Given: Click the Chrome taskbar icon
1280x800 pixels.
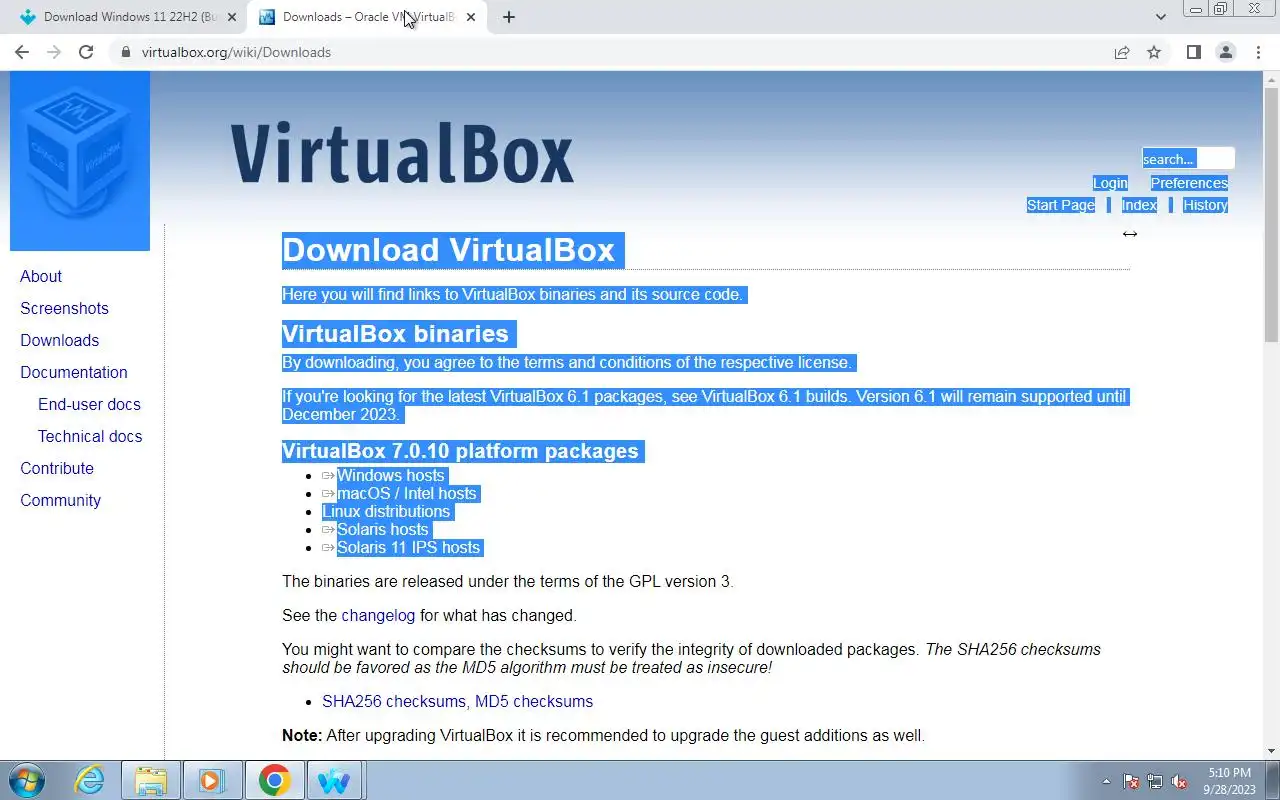Looking at the screenshot, I should click(274, 780).
